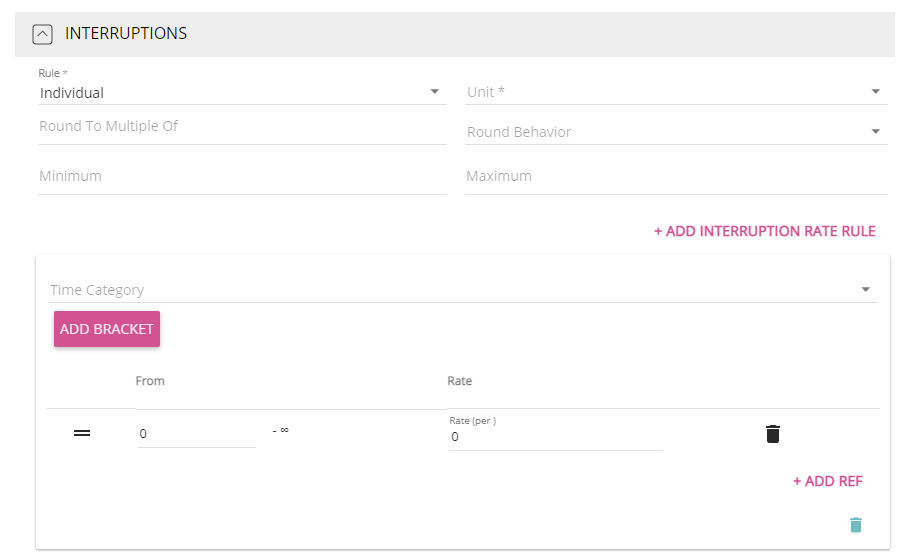Click the Round To Multiple Of field

click(x=241, y=127)
